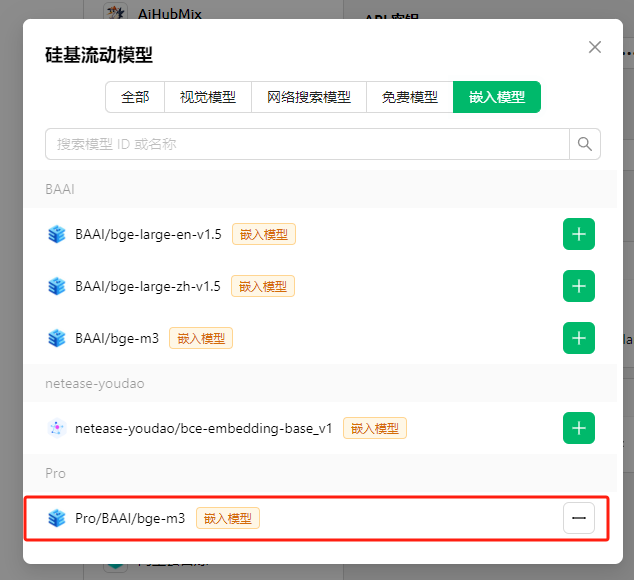Add netease-youdao/bce-embedding-base_v1 with its plus button
The height and width of the screenshot is (580, 634).
[579, 428]
